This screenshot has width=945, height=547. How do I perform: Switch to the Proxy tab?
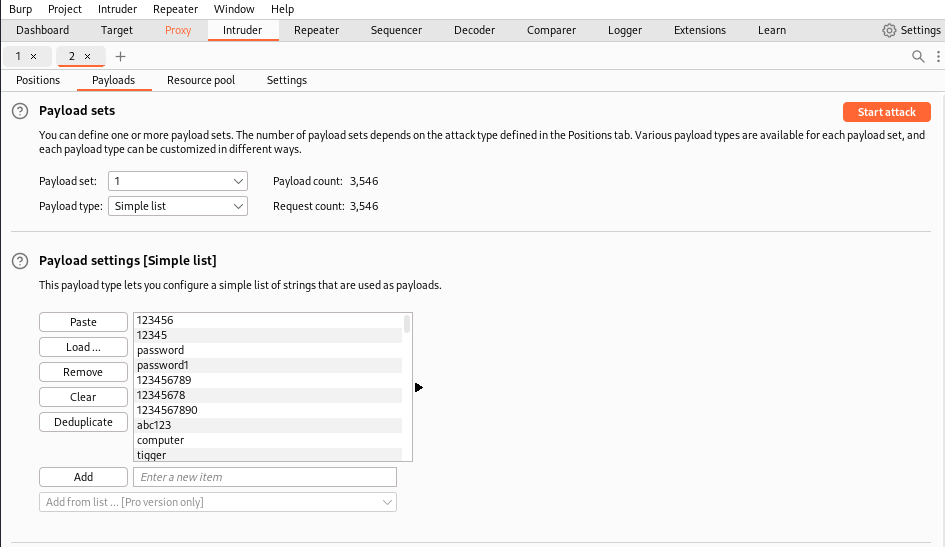[x=178, y=30]
